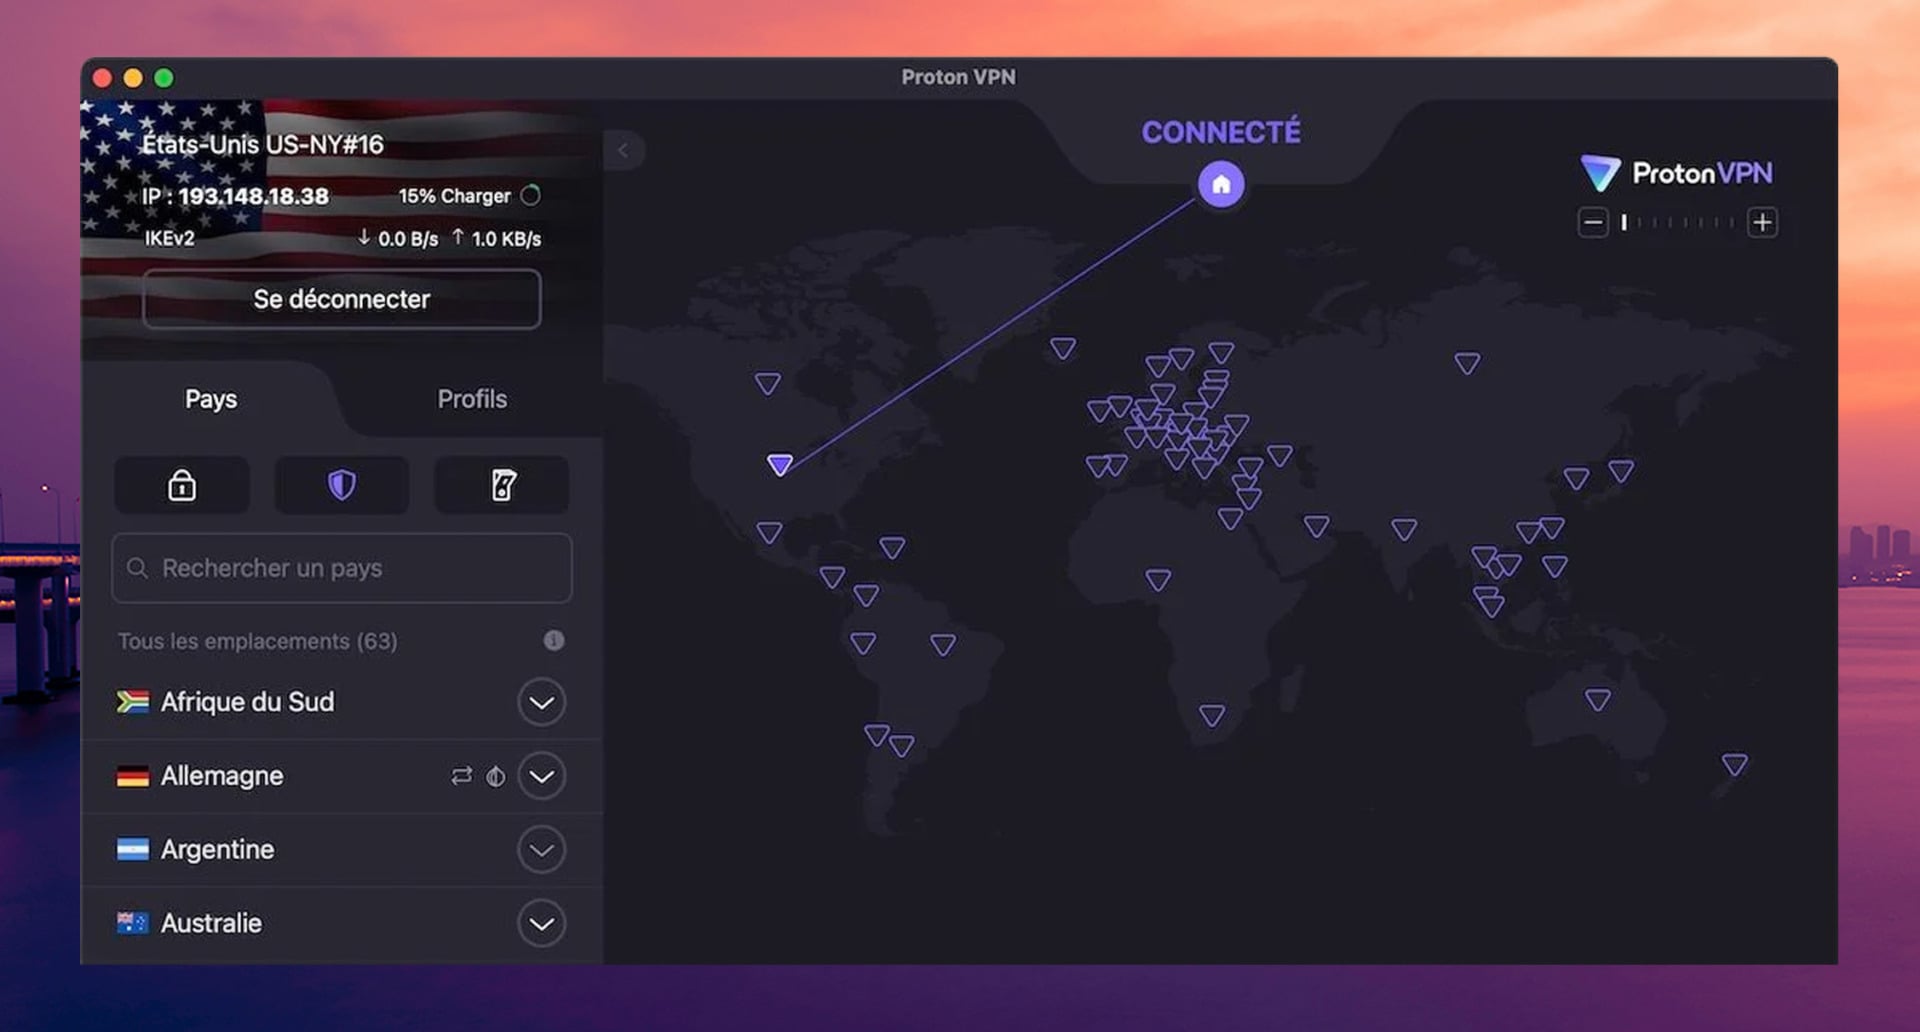Screen dimensions: 1920x1032
Task: Click the Tor onion icon next to Allemagne
Action: (x=496, y=775)
